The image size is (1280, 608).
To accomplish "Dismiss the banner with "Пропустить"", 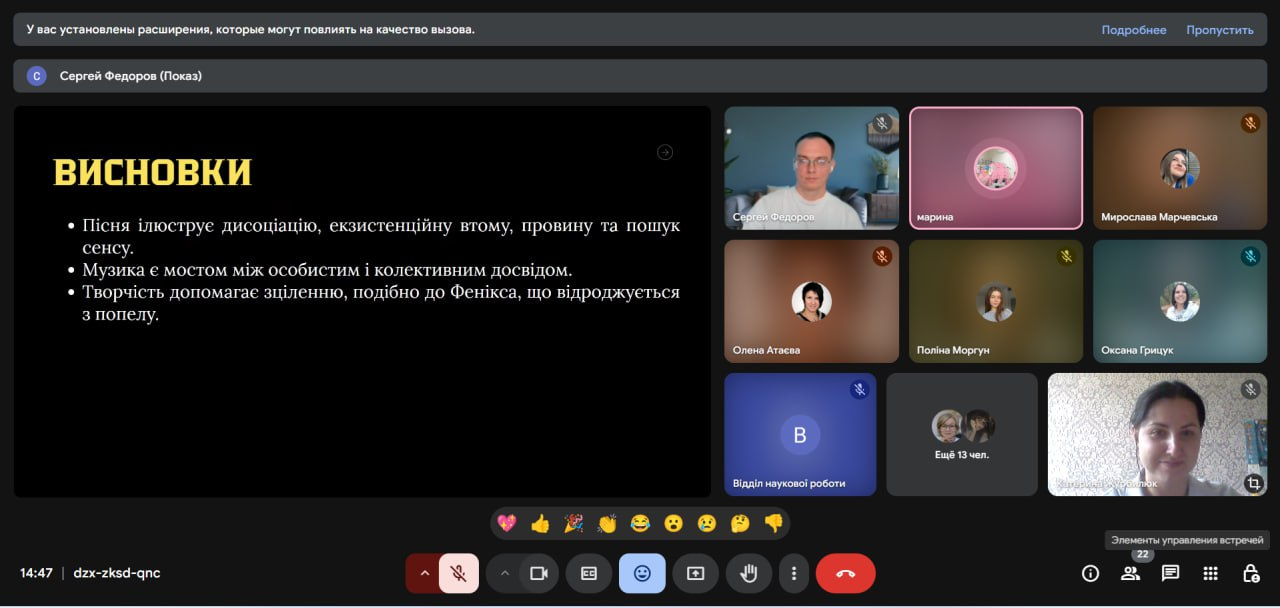I will (x=1219, y=30).
